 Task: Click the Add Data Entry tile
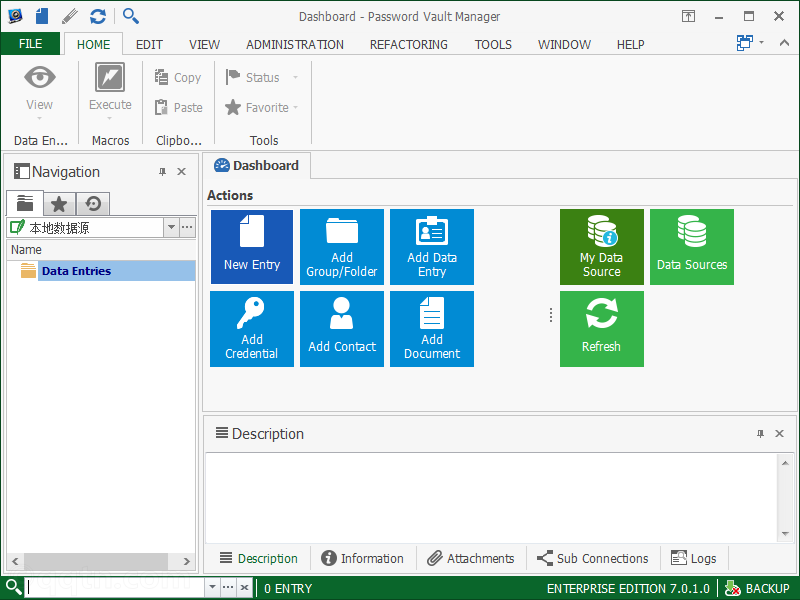[432, 247]
